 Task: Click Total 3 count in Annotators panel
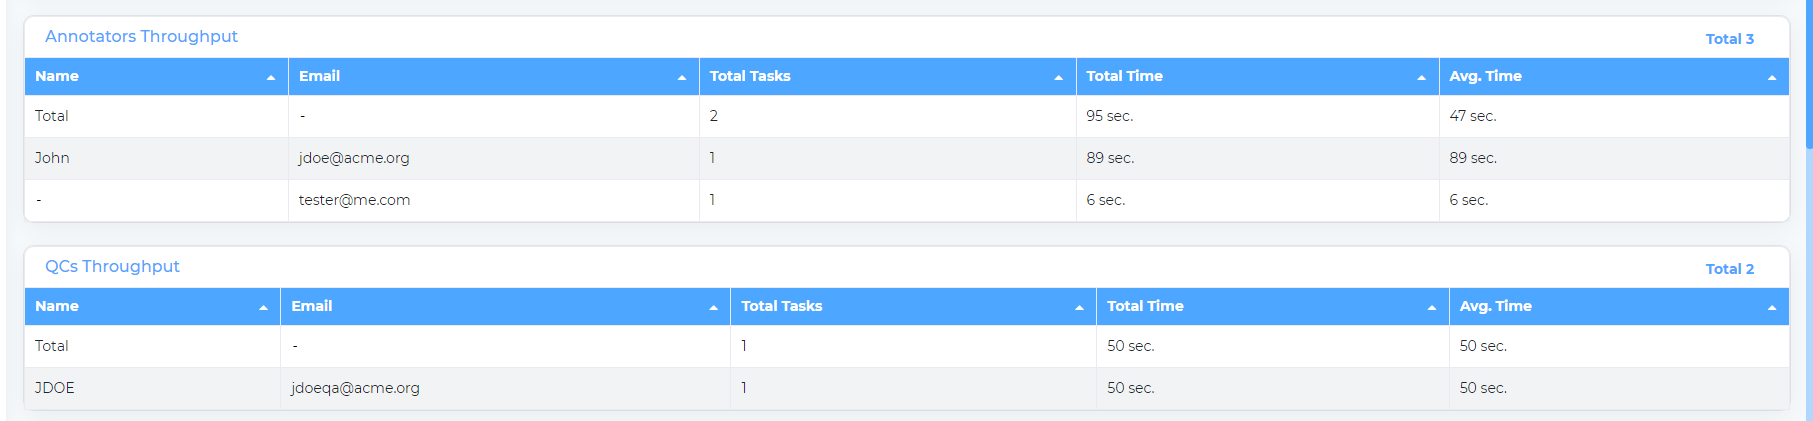click(x=1730, y=39)
